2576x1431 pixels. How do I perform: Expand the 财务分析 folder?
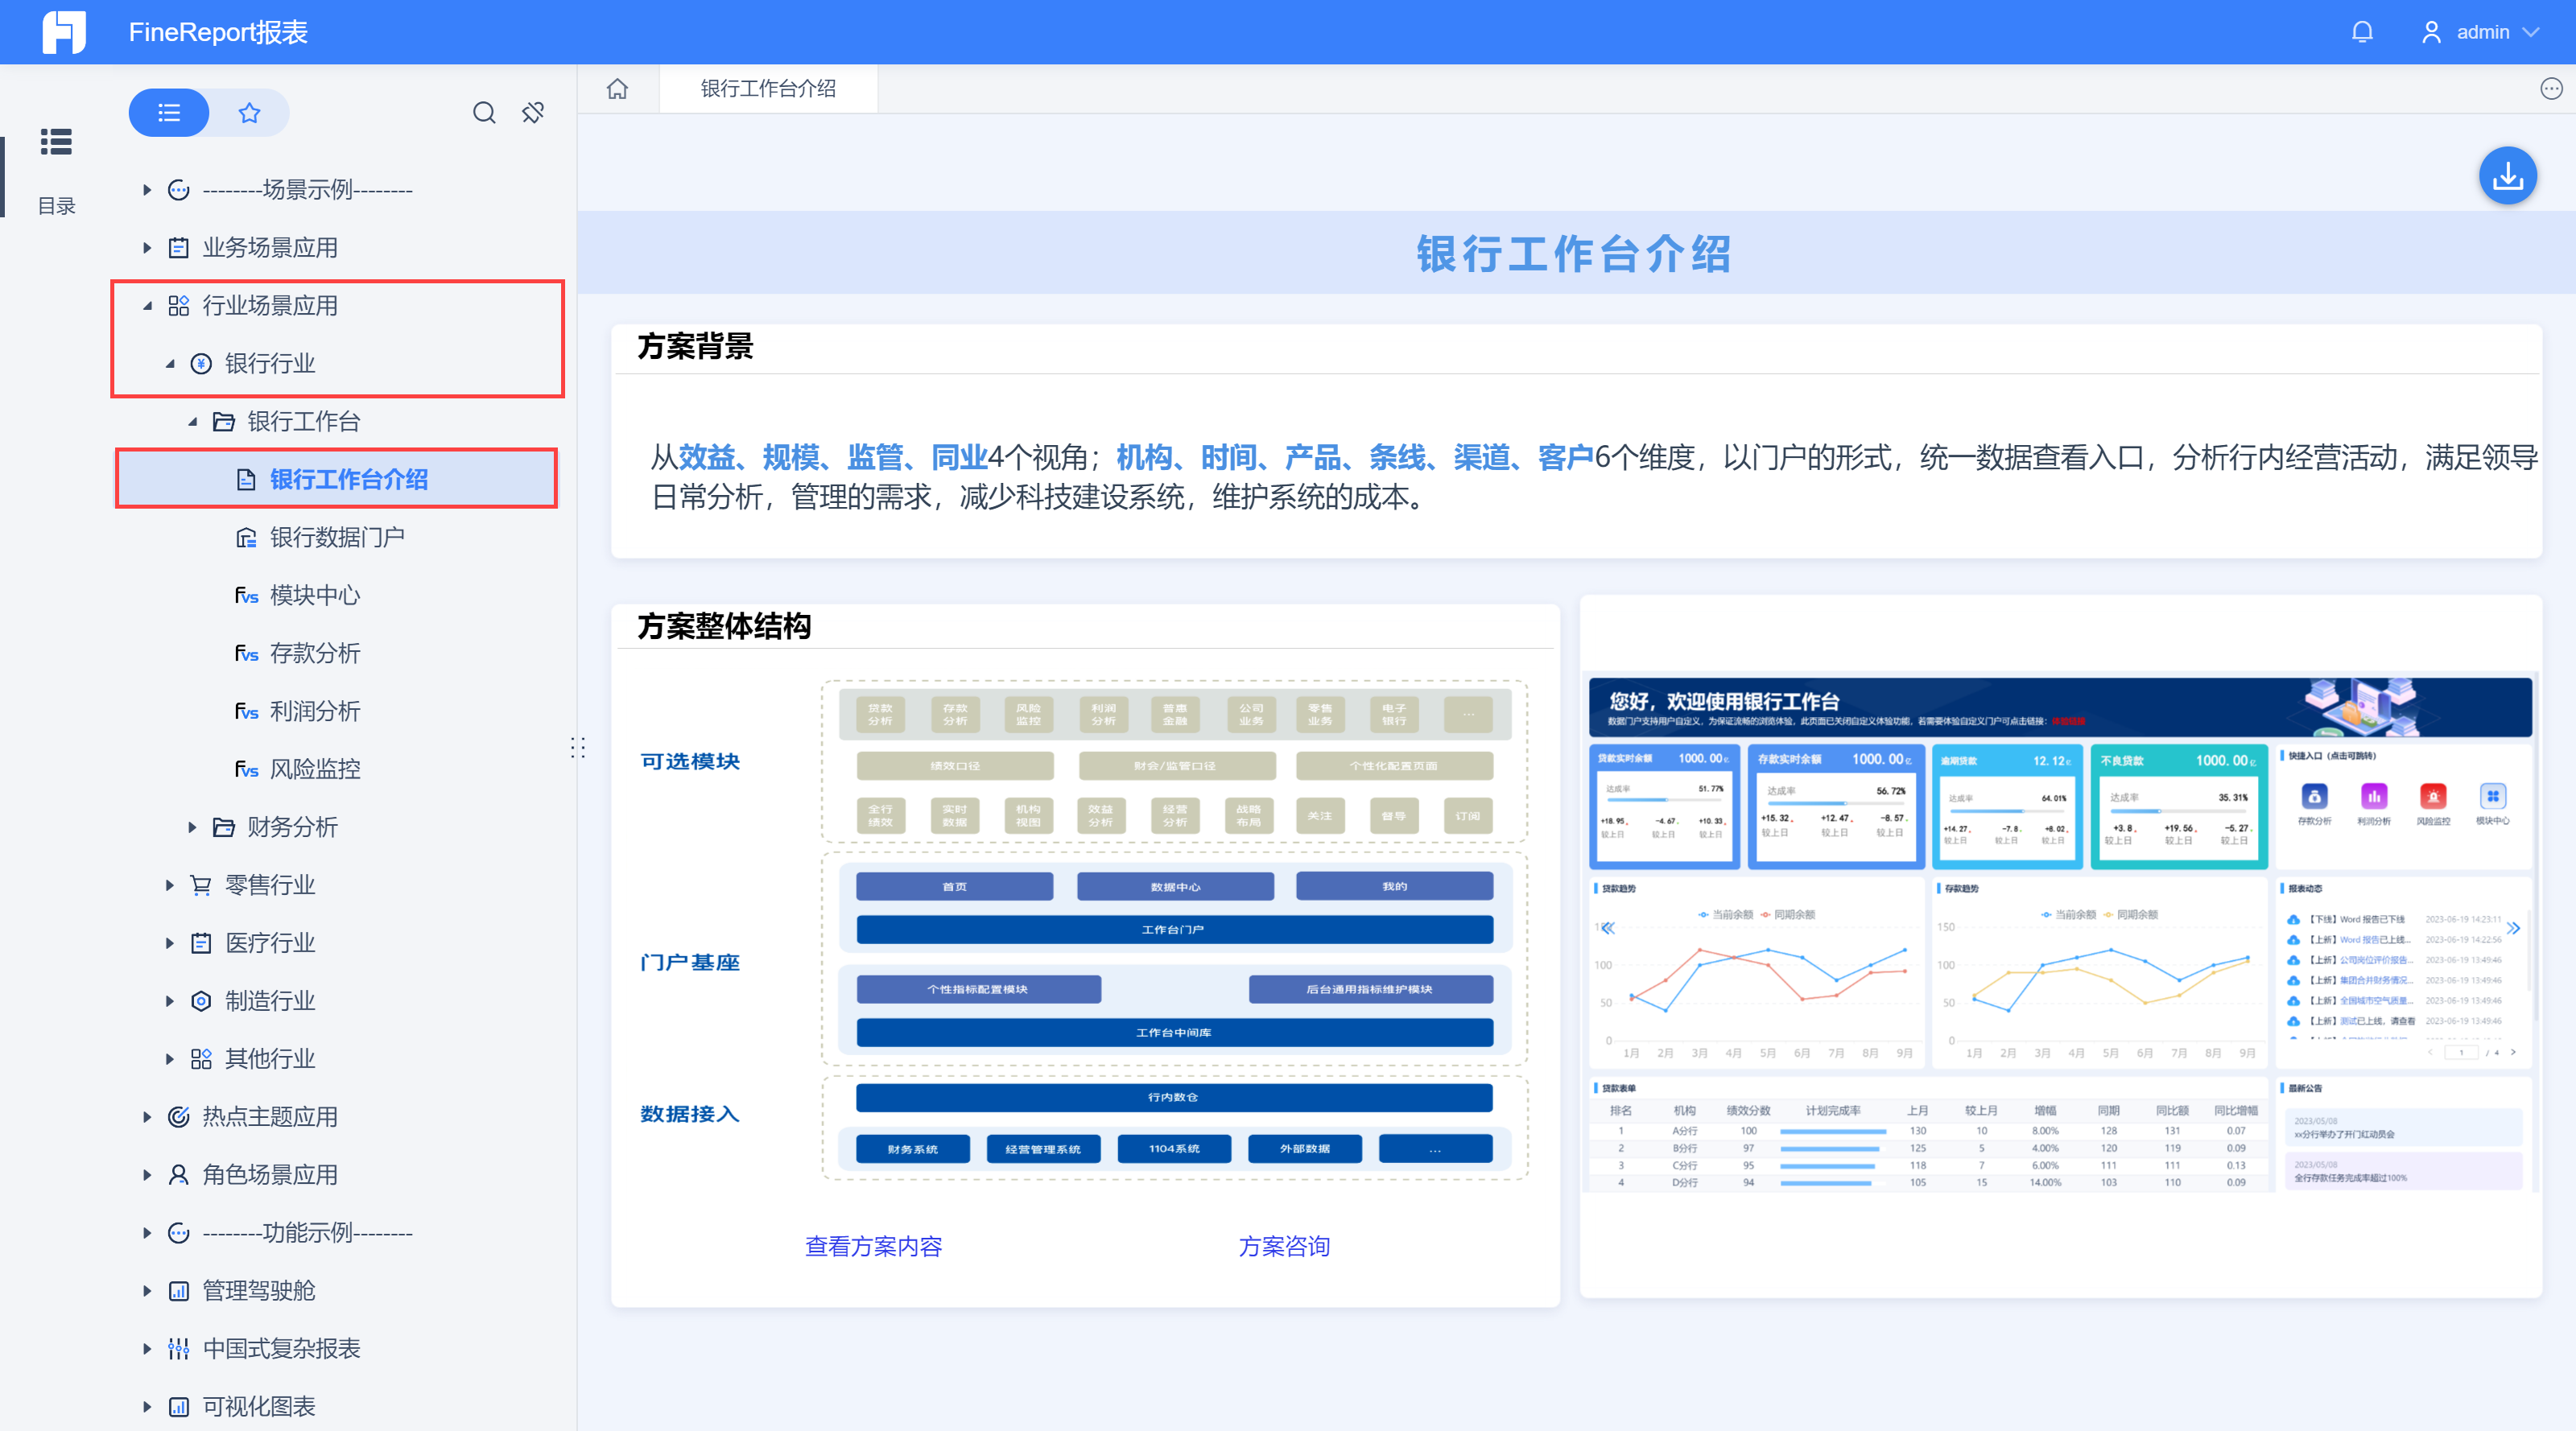pos(192,827)
